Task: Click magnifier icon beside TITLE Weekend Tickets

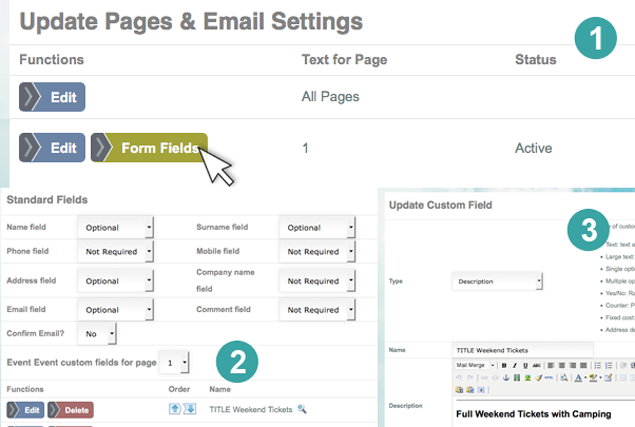Action: pyautogui.click(x=302, y=410)
